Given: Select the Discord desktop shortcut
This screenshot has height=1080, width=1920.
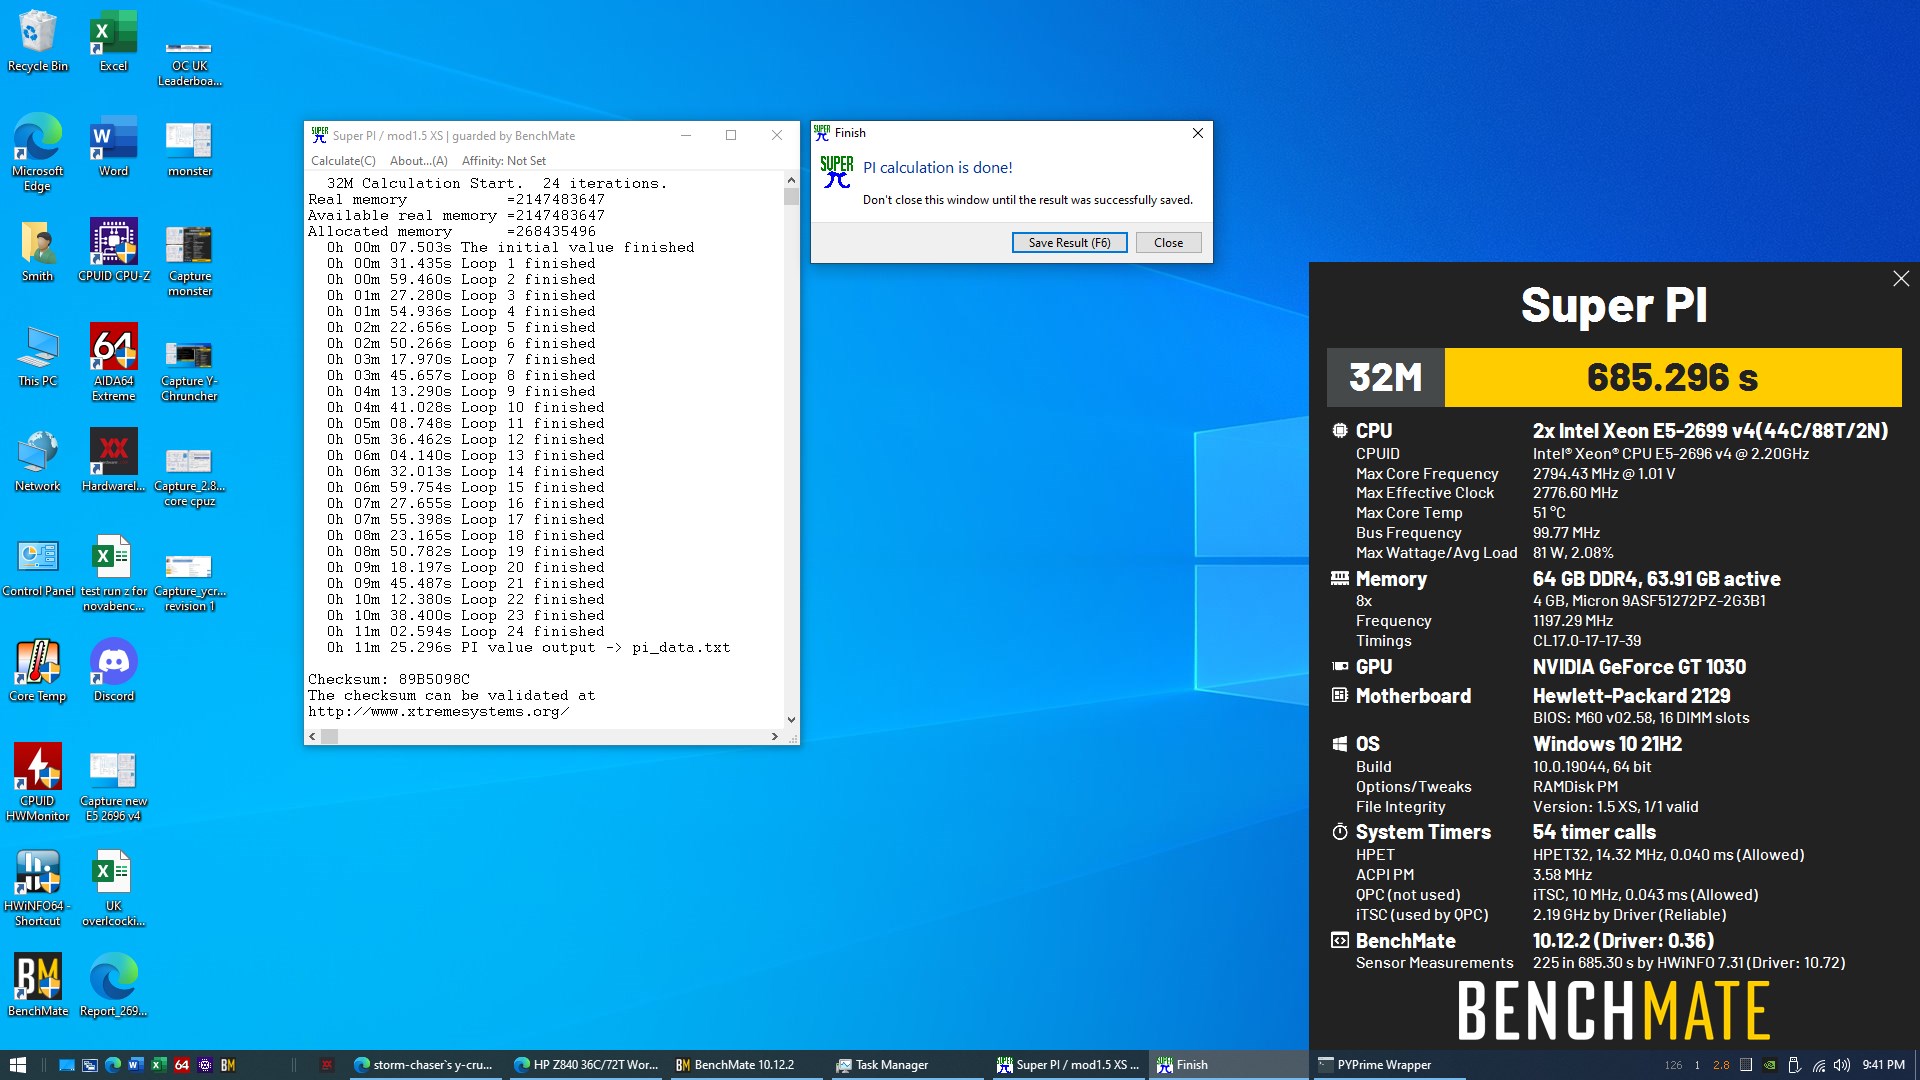Looking at the screenshot, I should 113,671.
